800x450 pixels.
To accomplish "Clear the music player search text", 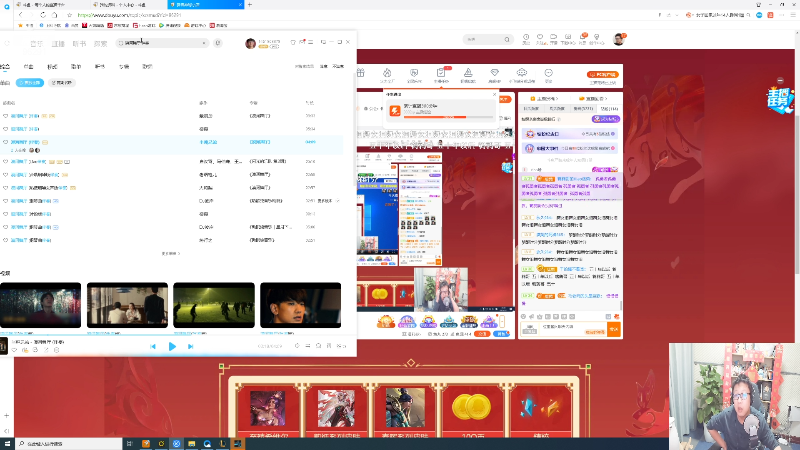I will [x=204, y=43].
